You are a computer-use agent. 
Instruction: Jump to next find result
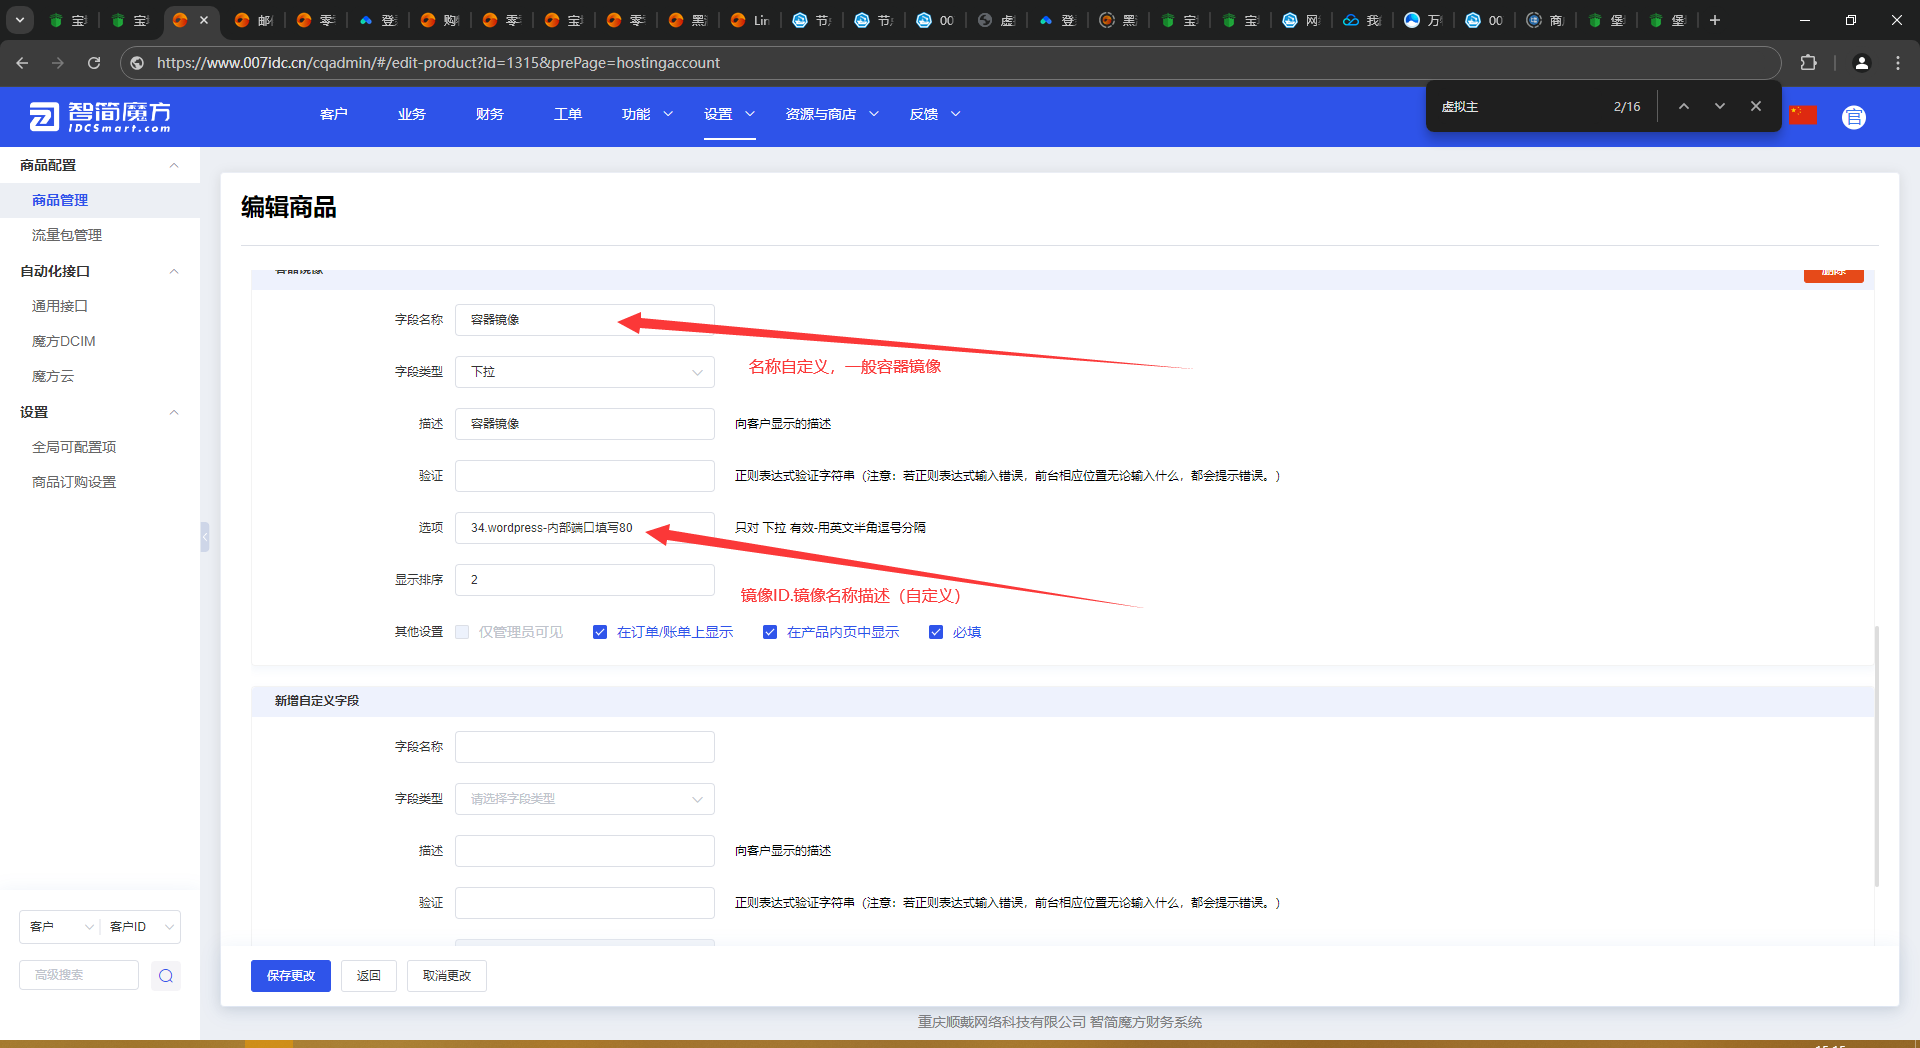(1720, 106)
